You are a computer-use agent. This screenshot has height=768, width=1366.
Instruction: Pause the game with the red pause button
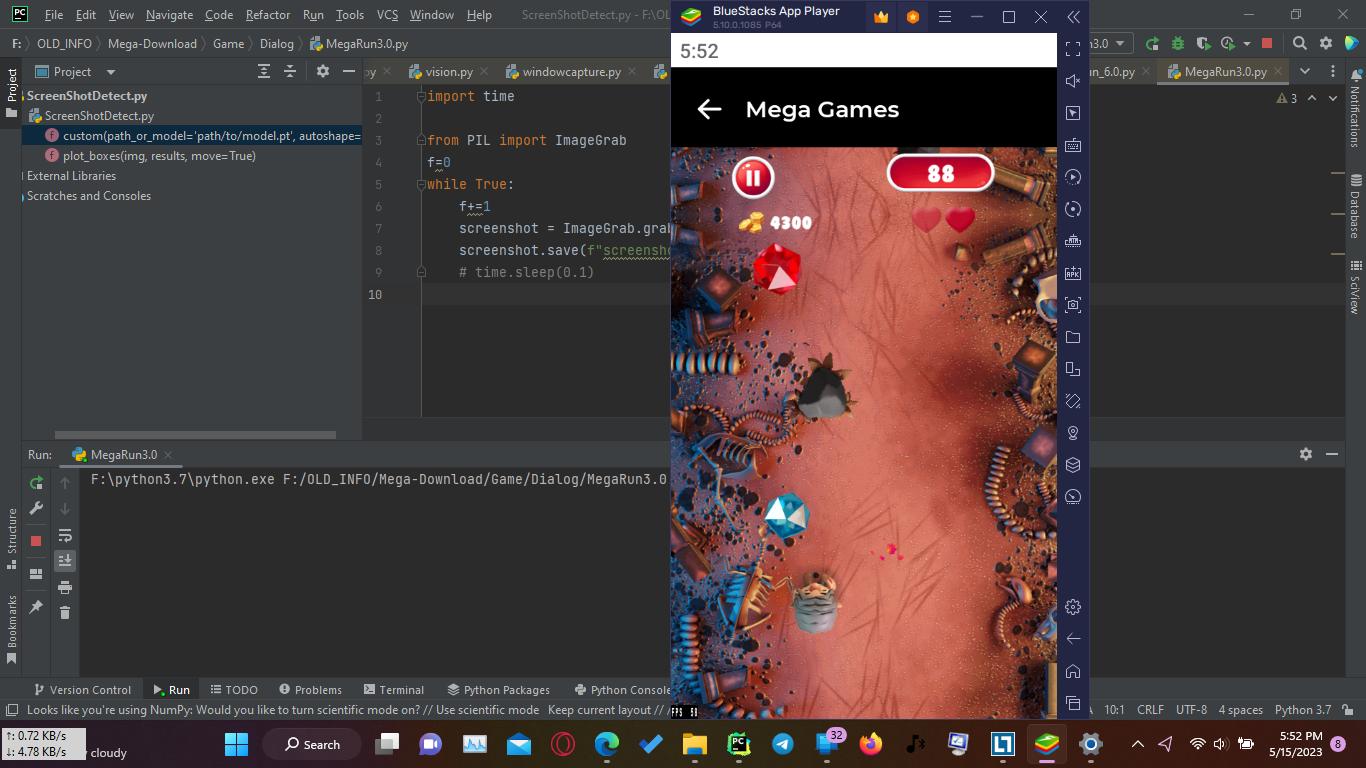[x=753, y=177]
